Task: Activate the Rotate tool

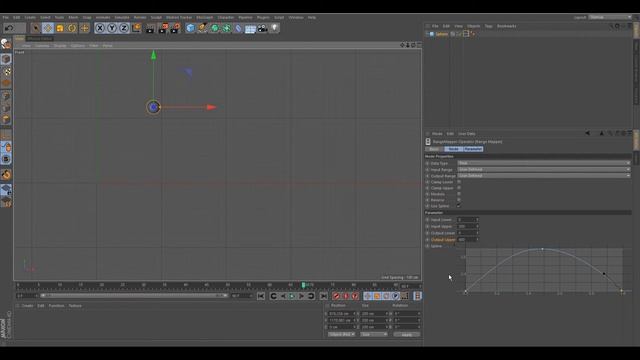Action: click(72, 28)
